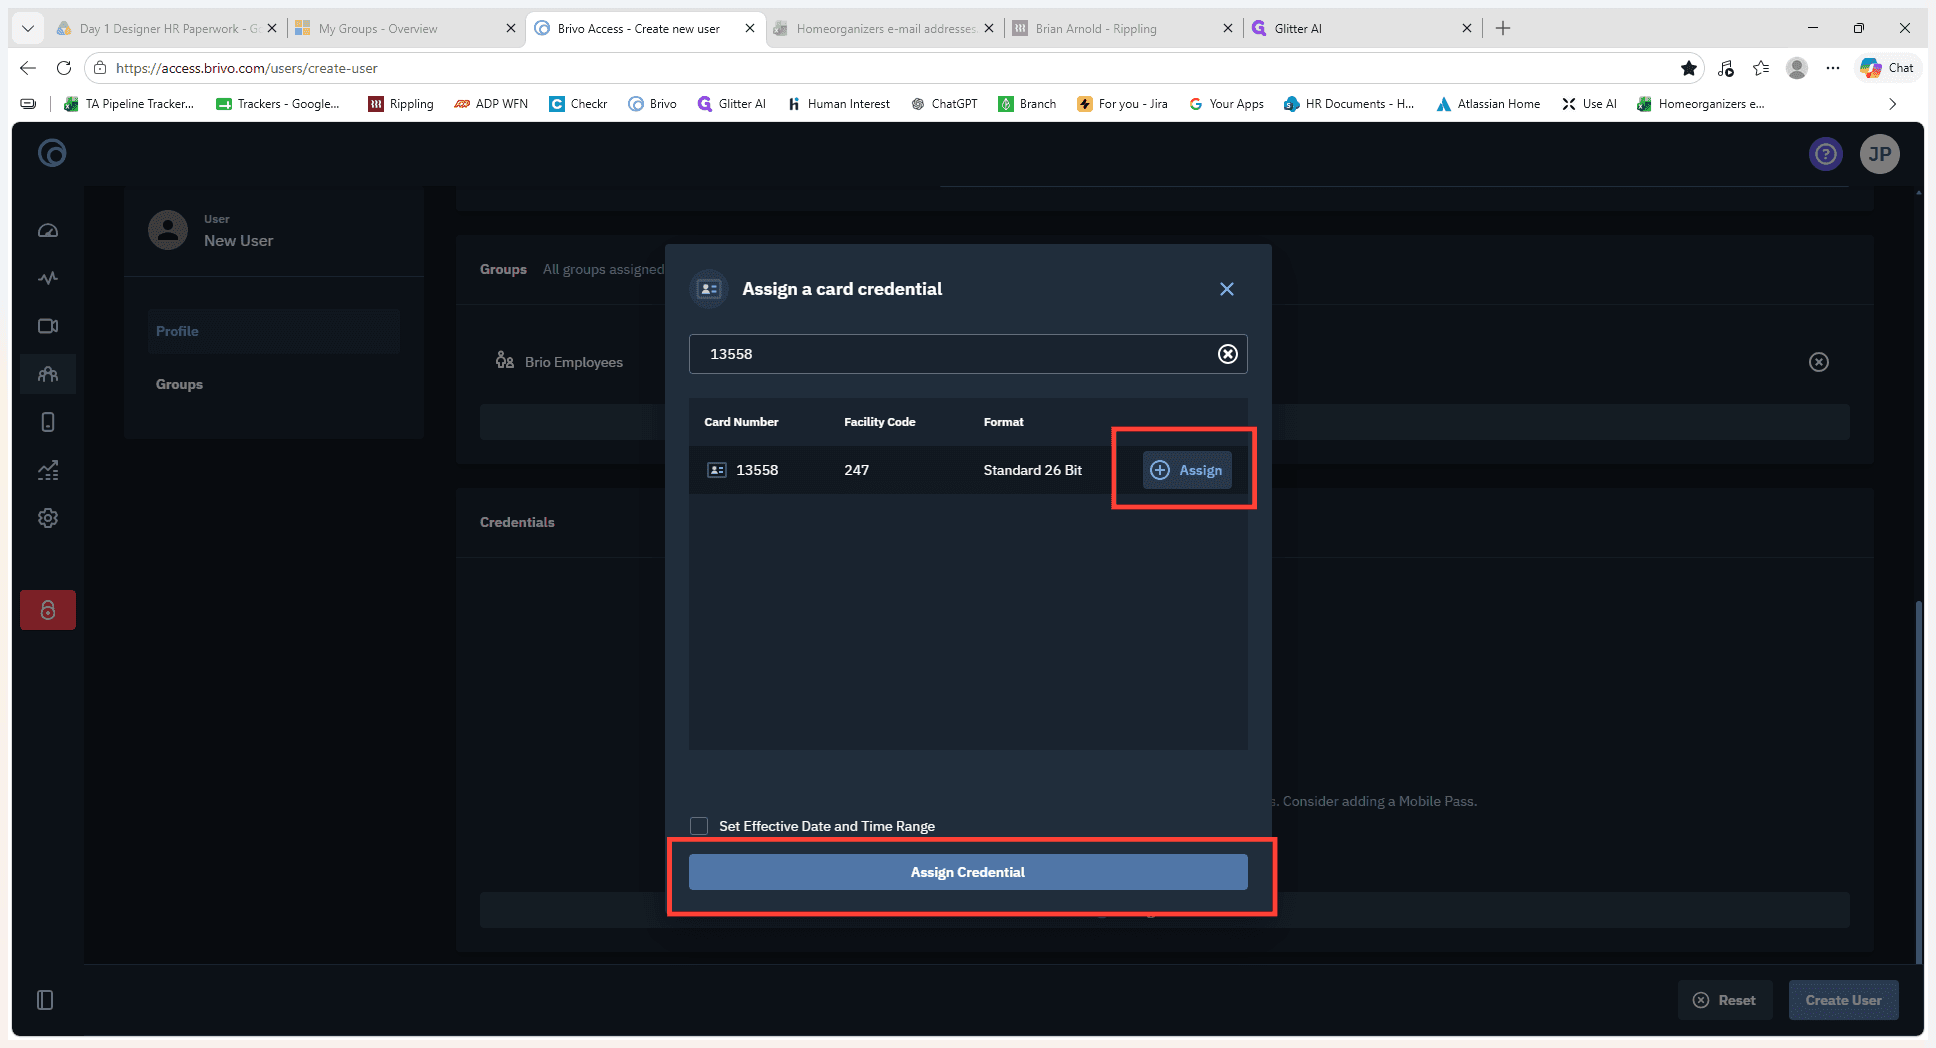Click the Create User button
The height and width of the screenshot is (1048, 1936).
pos(1843,1000)
